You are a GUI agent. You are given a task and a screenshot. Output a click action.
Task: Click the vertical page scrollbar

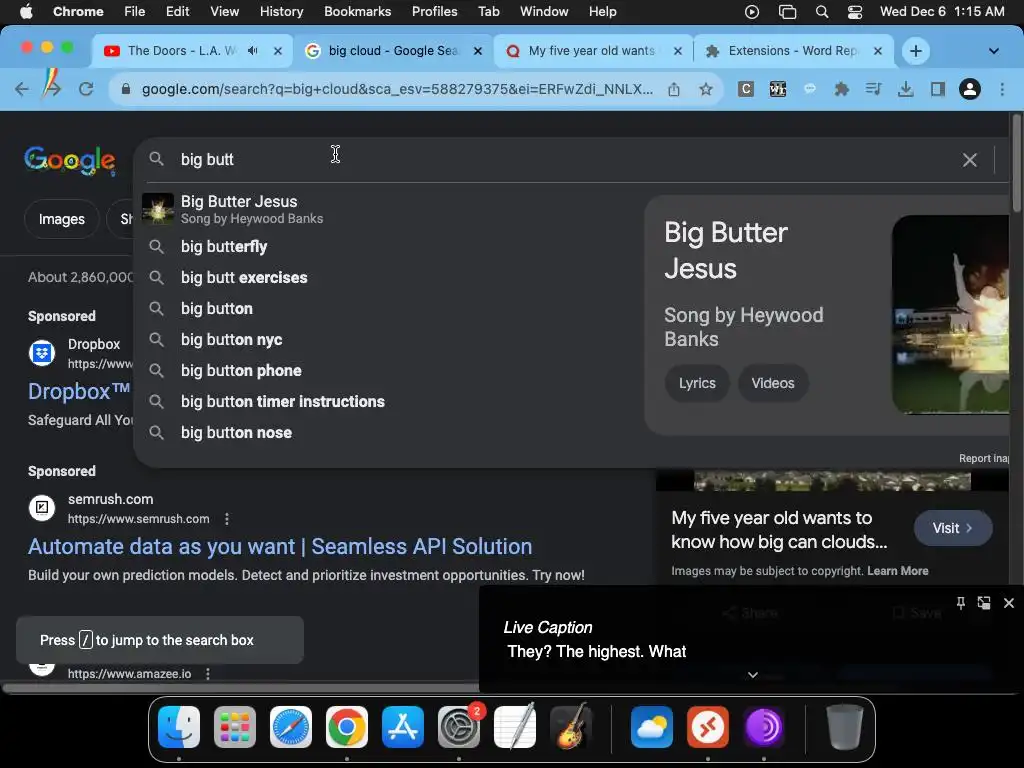click(x=1016, y=163)
